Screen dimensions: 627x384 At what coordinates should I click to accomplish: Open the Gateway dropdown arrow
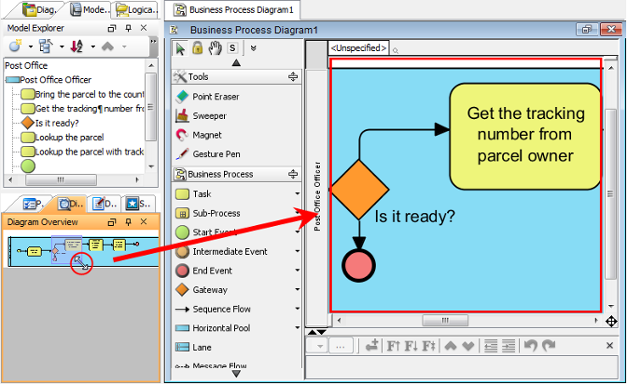[x=298, y=289]
